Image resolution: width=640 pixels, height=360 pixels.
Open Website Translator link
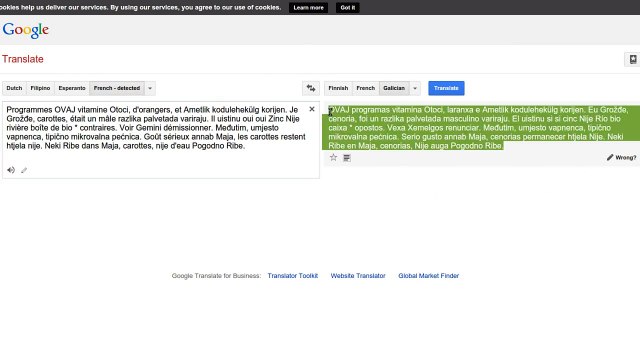click(358, 276)
